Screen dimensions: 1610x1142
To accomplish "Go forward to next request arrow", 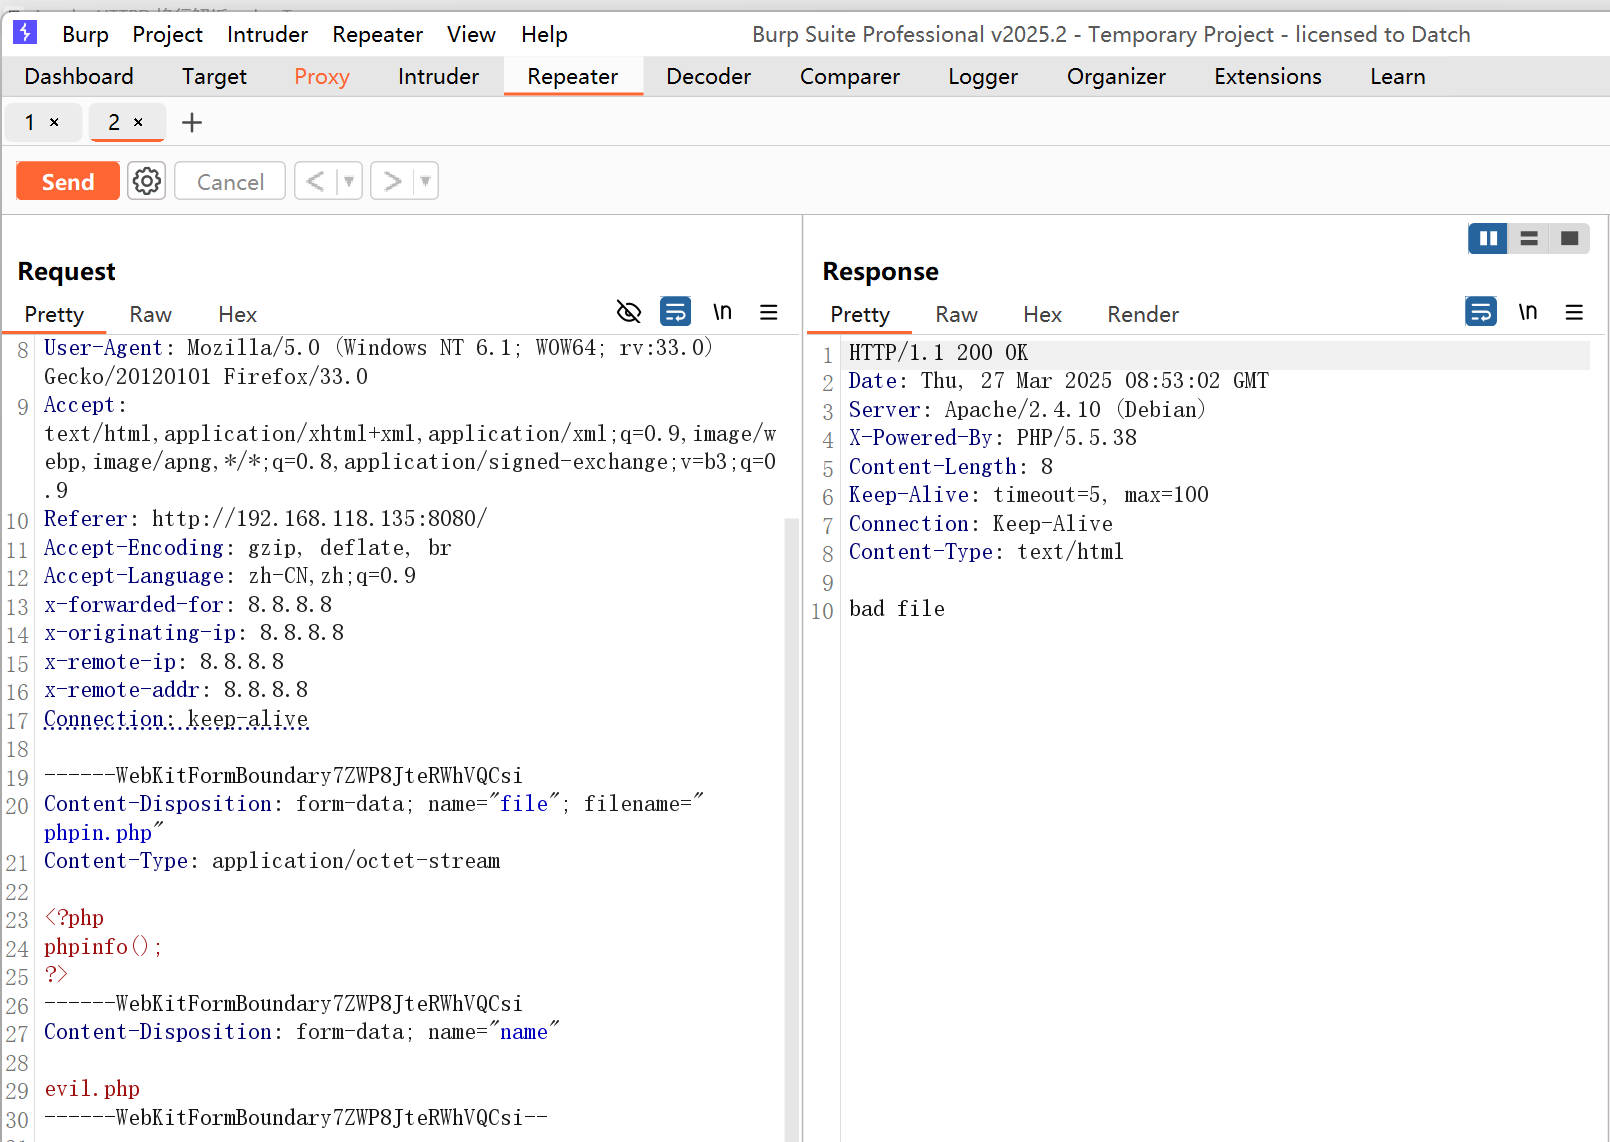I will coord(392,181).
